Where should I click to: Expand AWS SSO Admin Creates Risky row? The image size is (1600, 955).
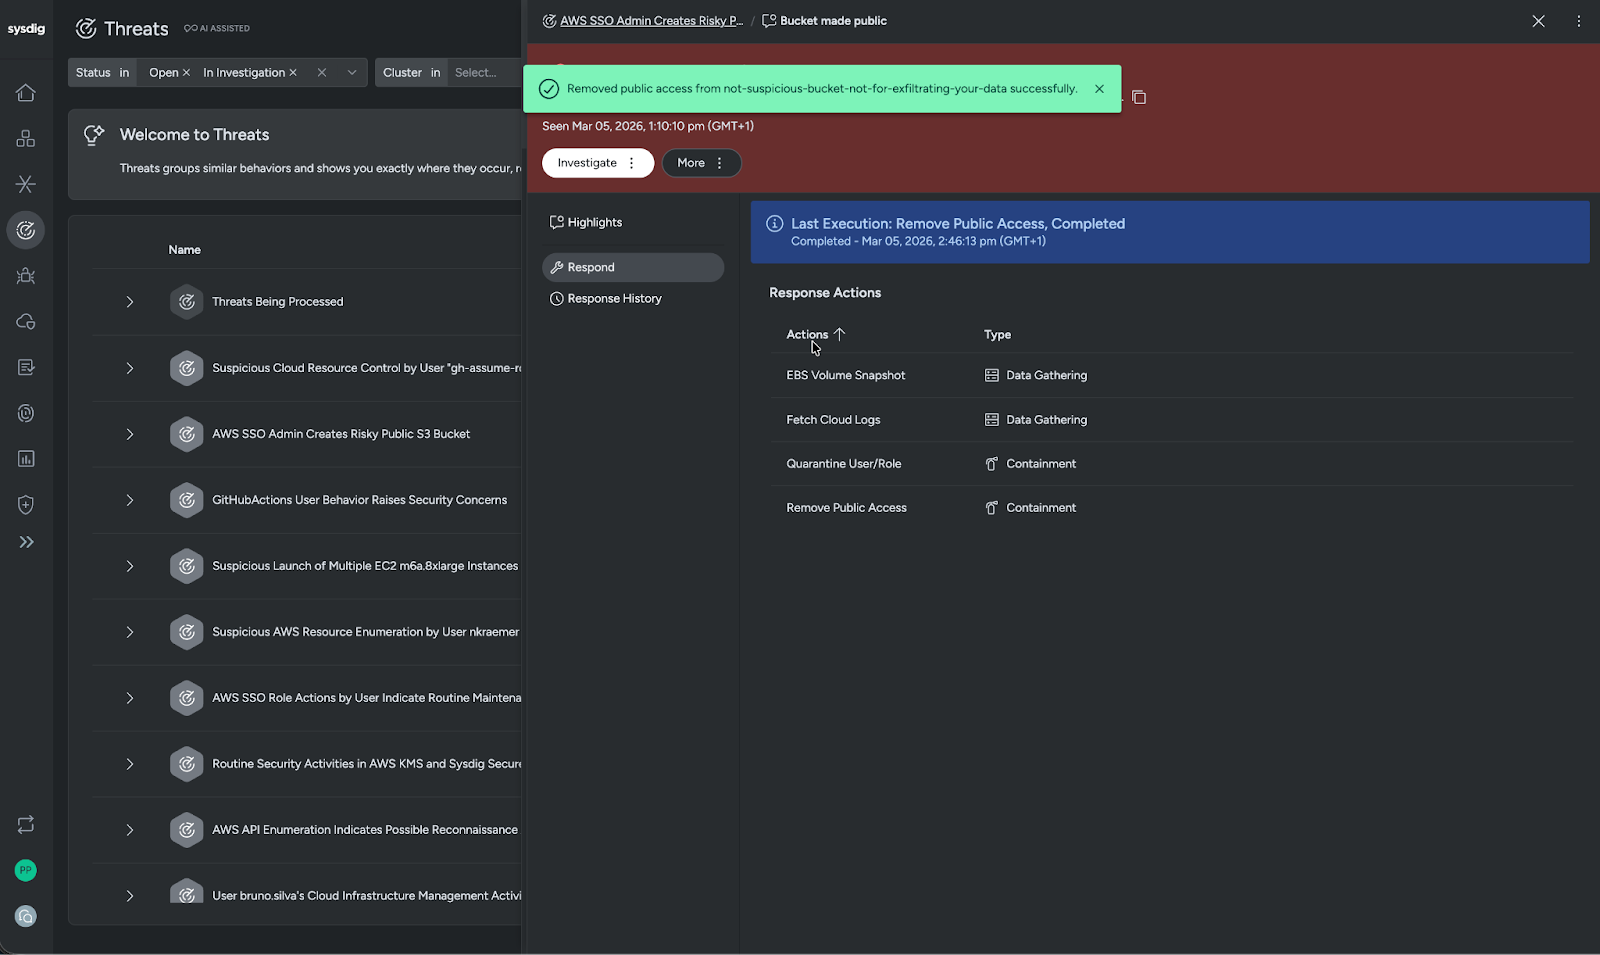coord(130,434)
